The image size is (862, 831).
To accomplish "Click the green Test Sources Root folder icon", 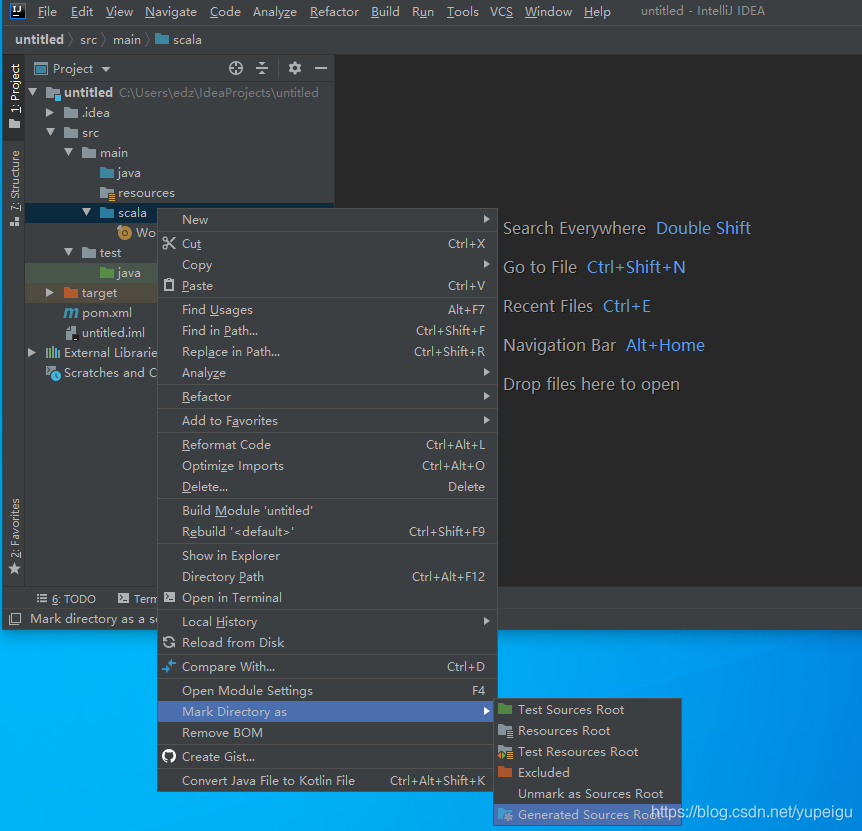I will click(505, 709).
